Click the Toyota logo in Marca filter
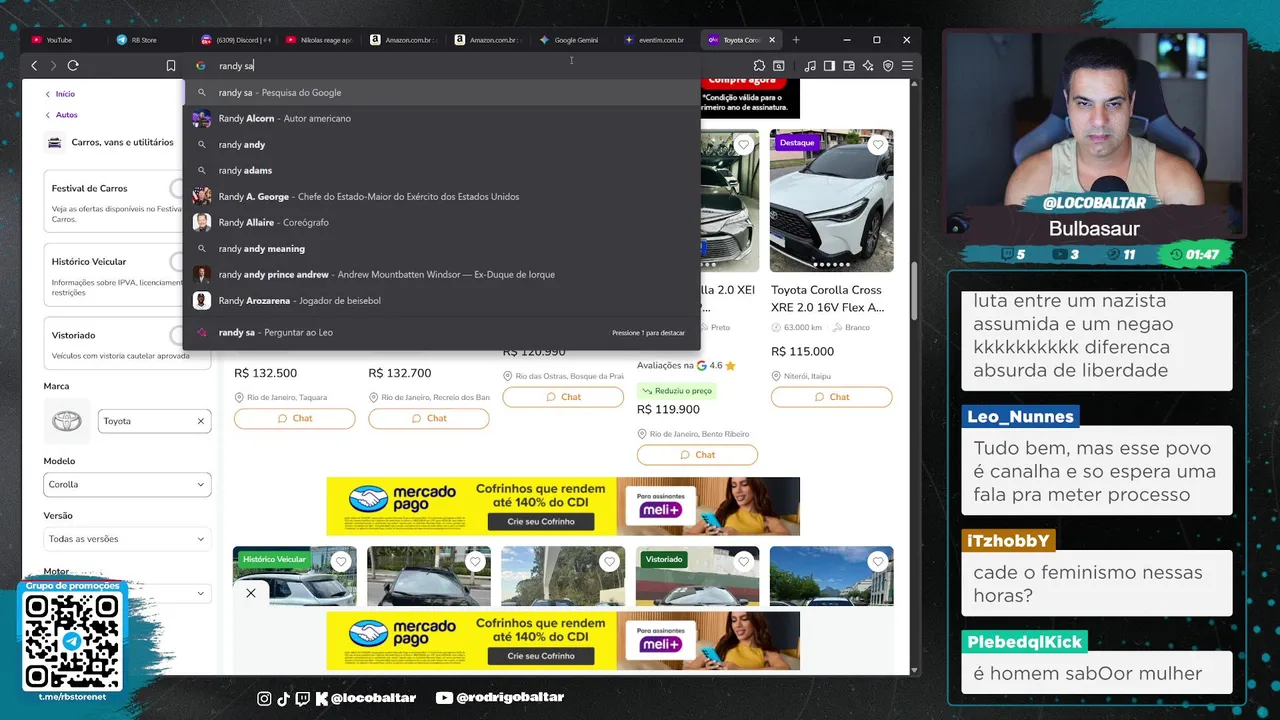This screenshot has height=720, width=1280. point(67,421)
